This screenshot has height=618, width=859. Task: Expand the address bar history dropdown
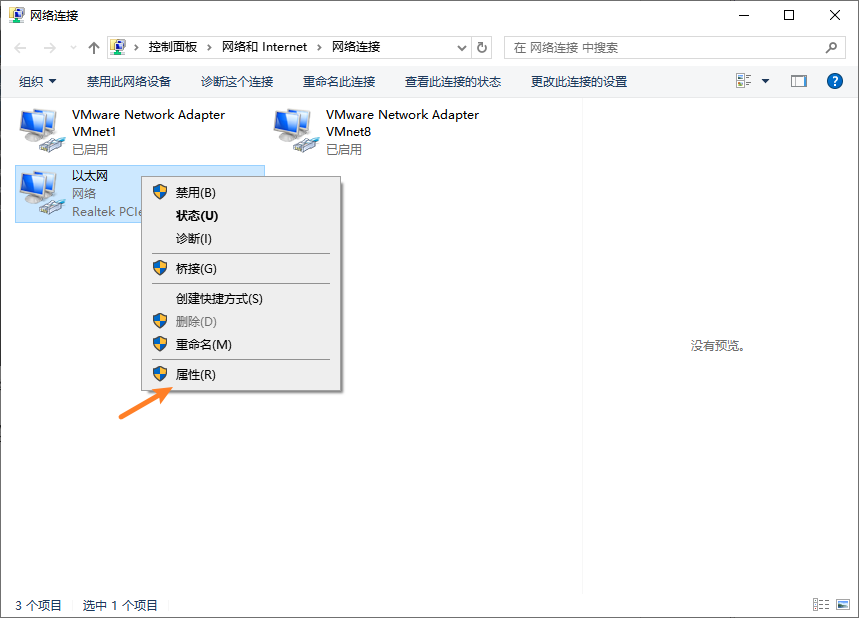coord(461,47)
